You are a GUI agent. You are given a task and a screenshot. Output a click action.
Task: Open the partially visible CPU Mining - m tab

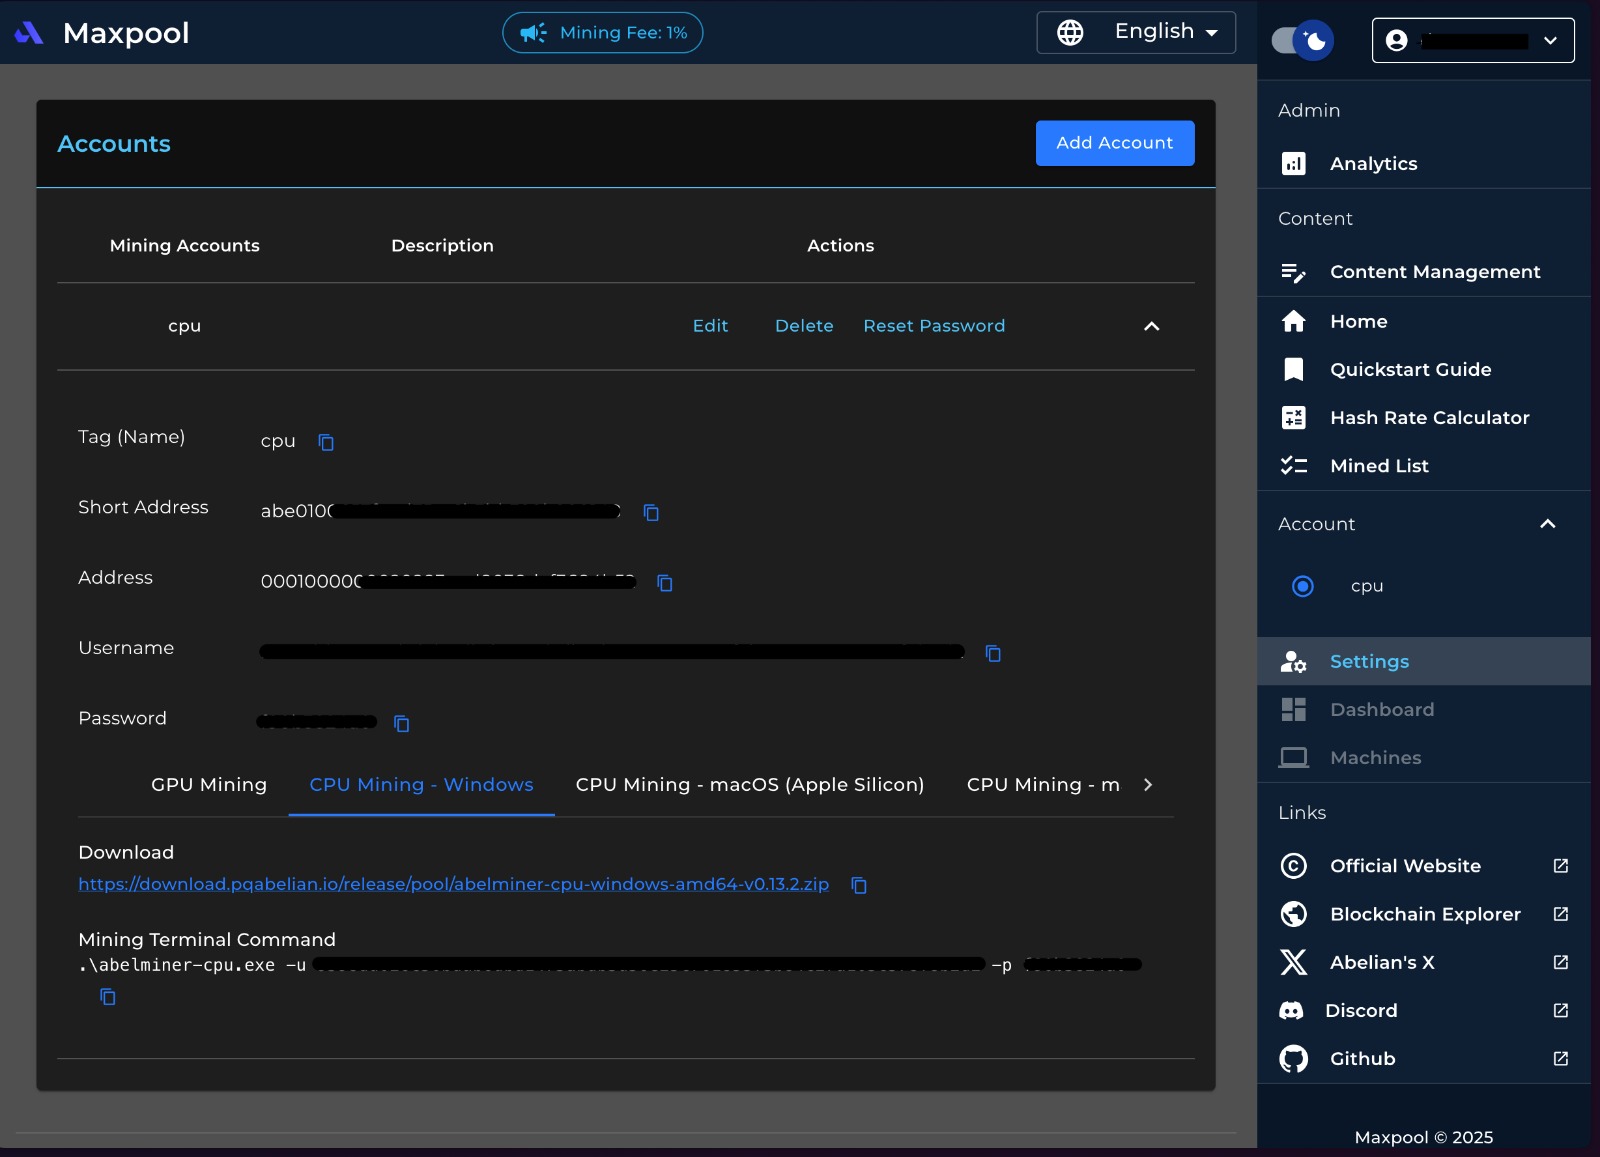pos(1042,785)
